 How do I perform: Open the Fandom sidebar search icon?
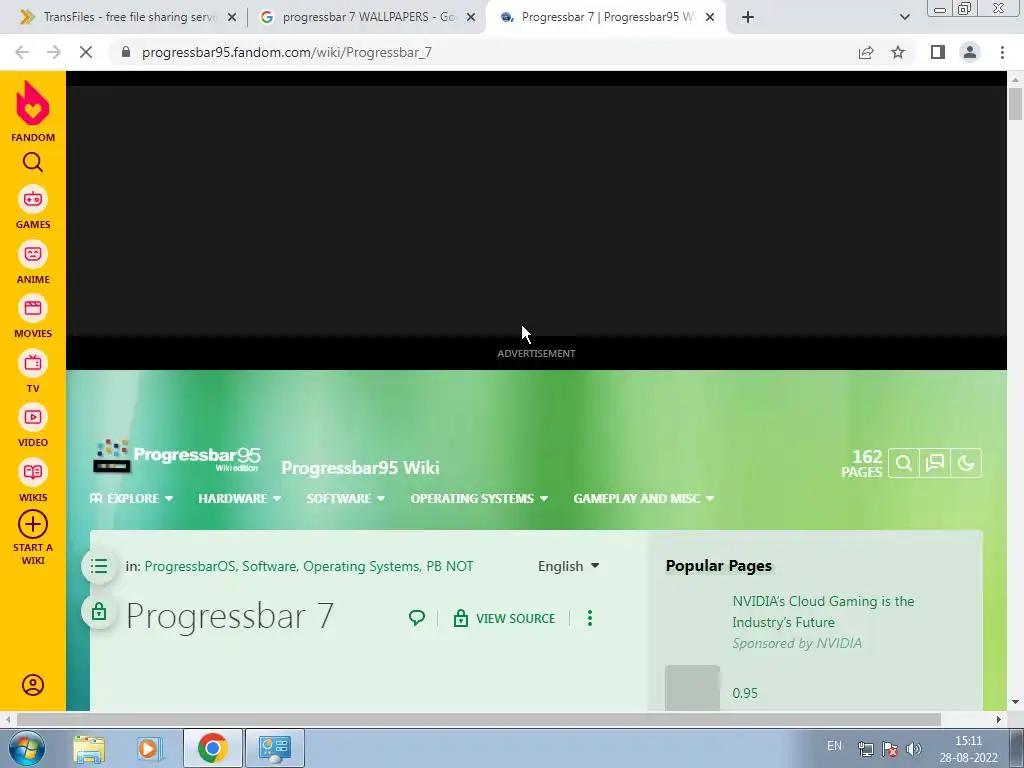(x=33, y=162)
